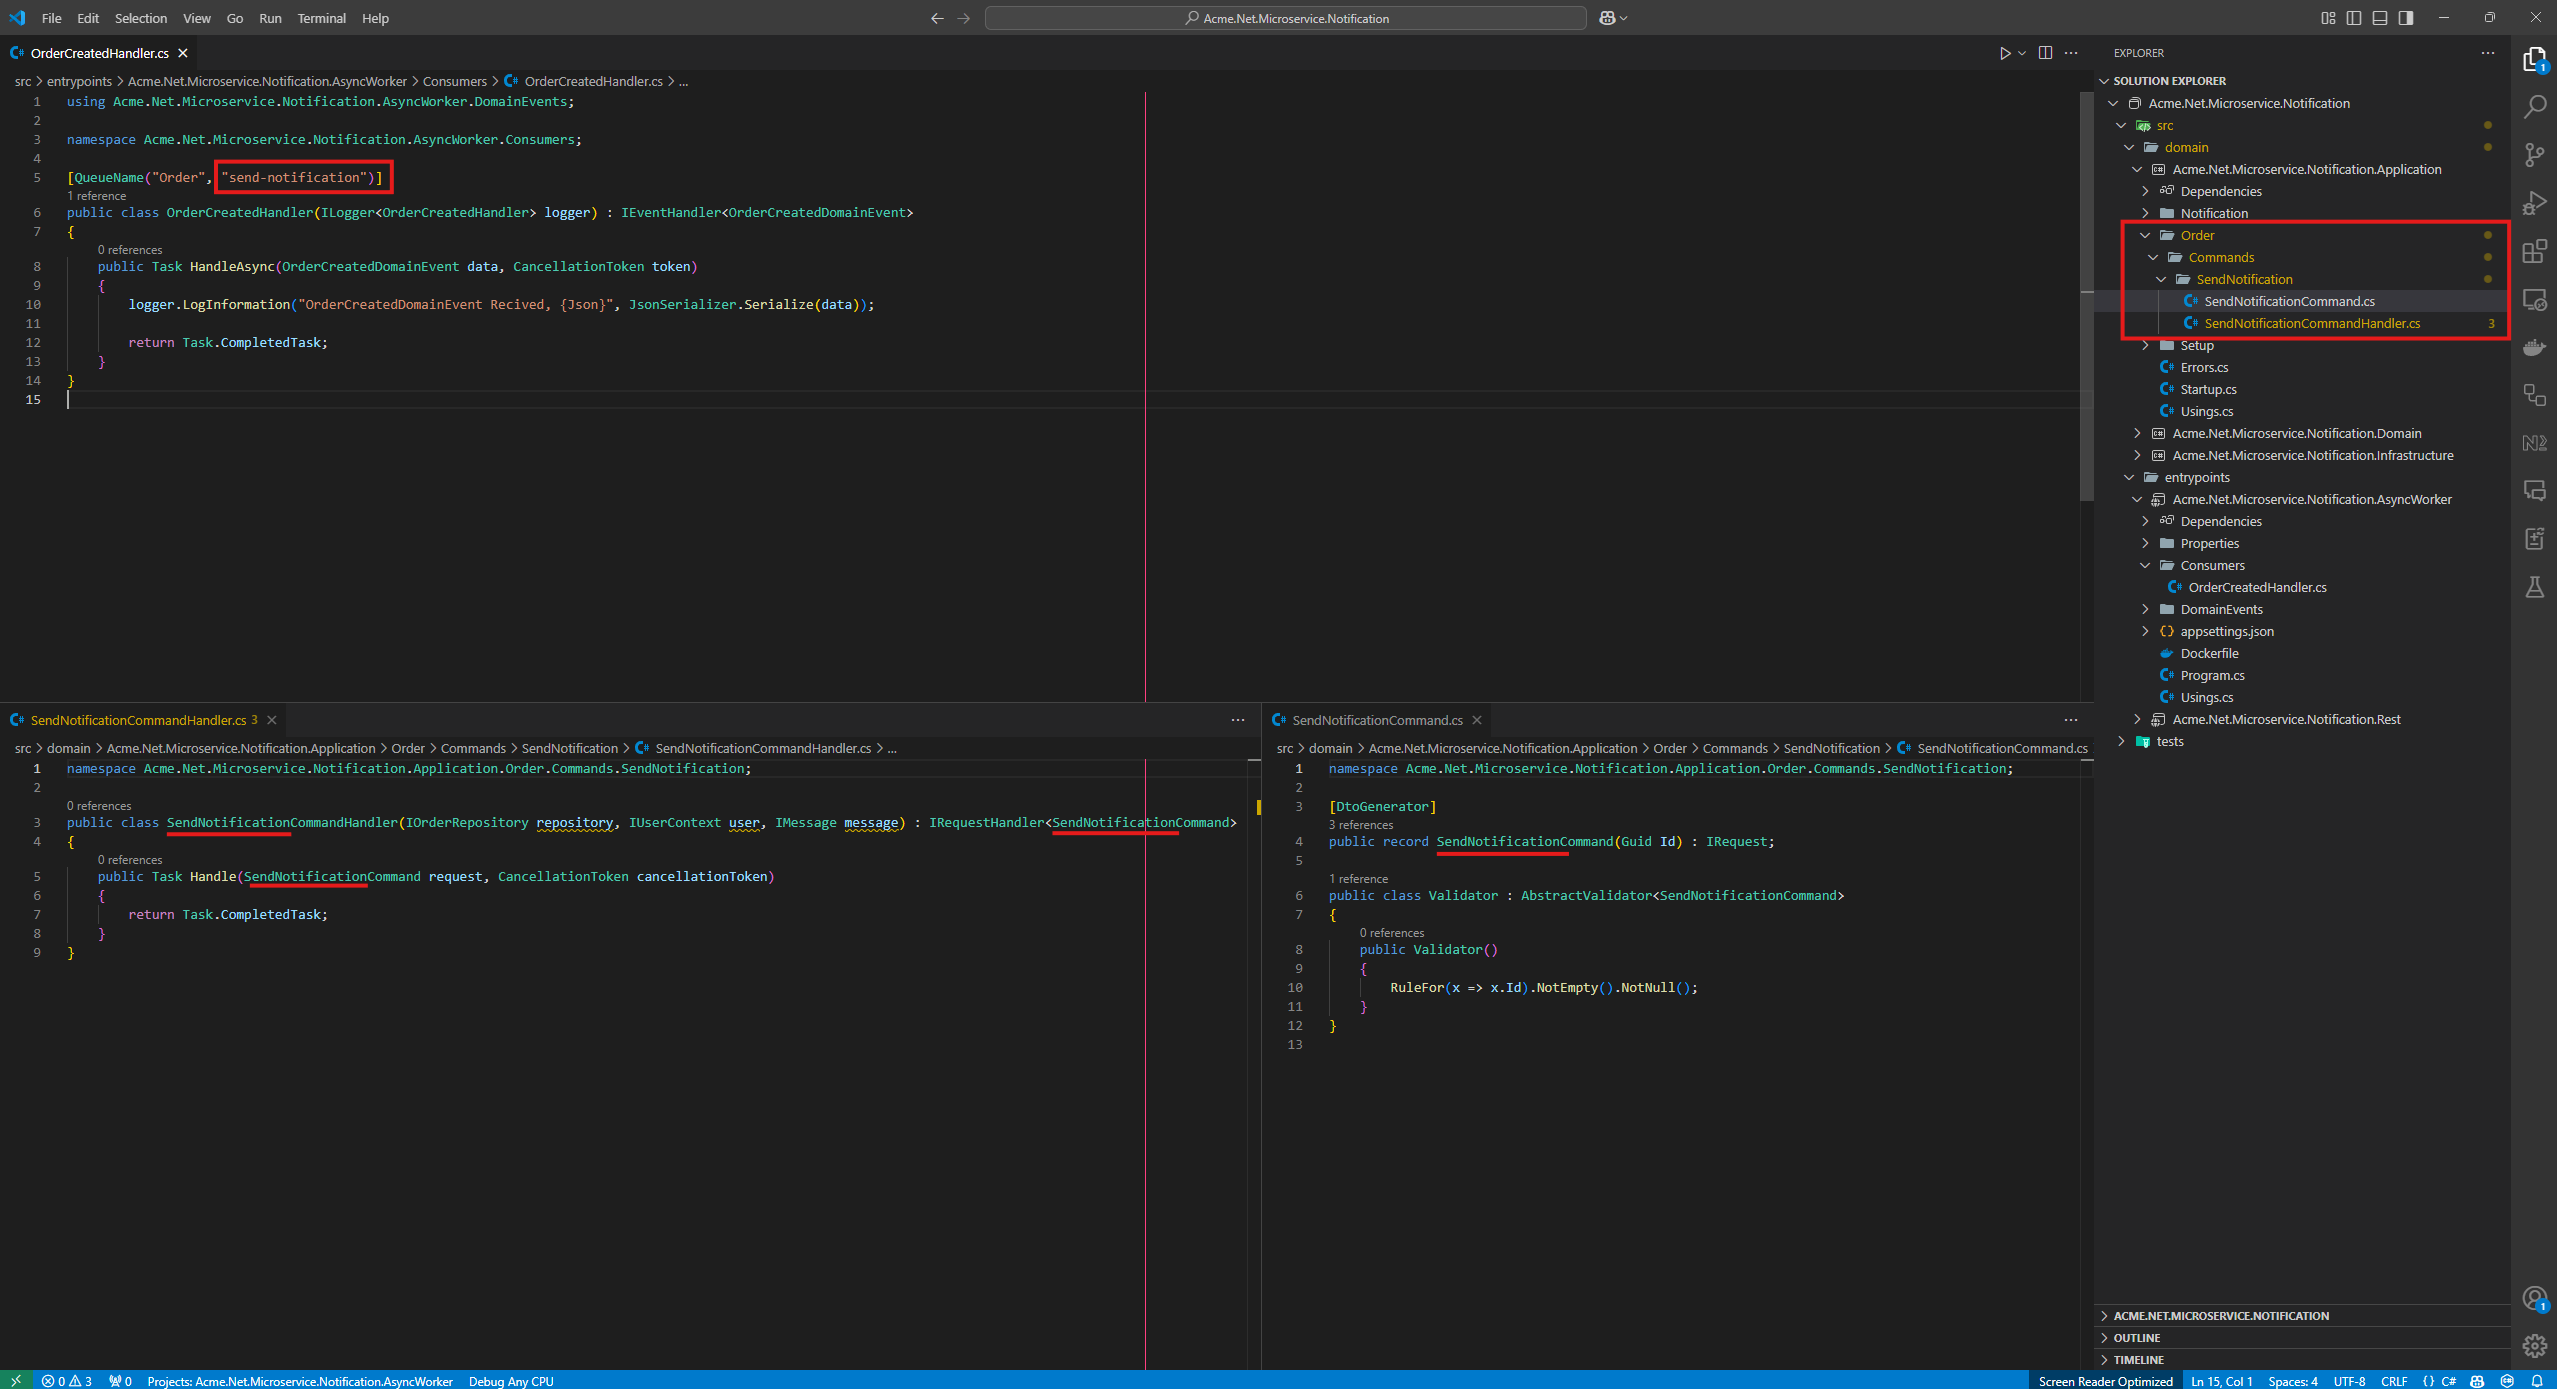This screenshot has width=2557, height=1389.
Task: Click the Copilot icon next to command center
Action: pos(1608,18)
